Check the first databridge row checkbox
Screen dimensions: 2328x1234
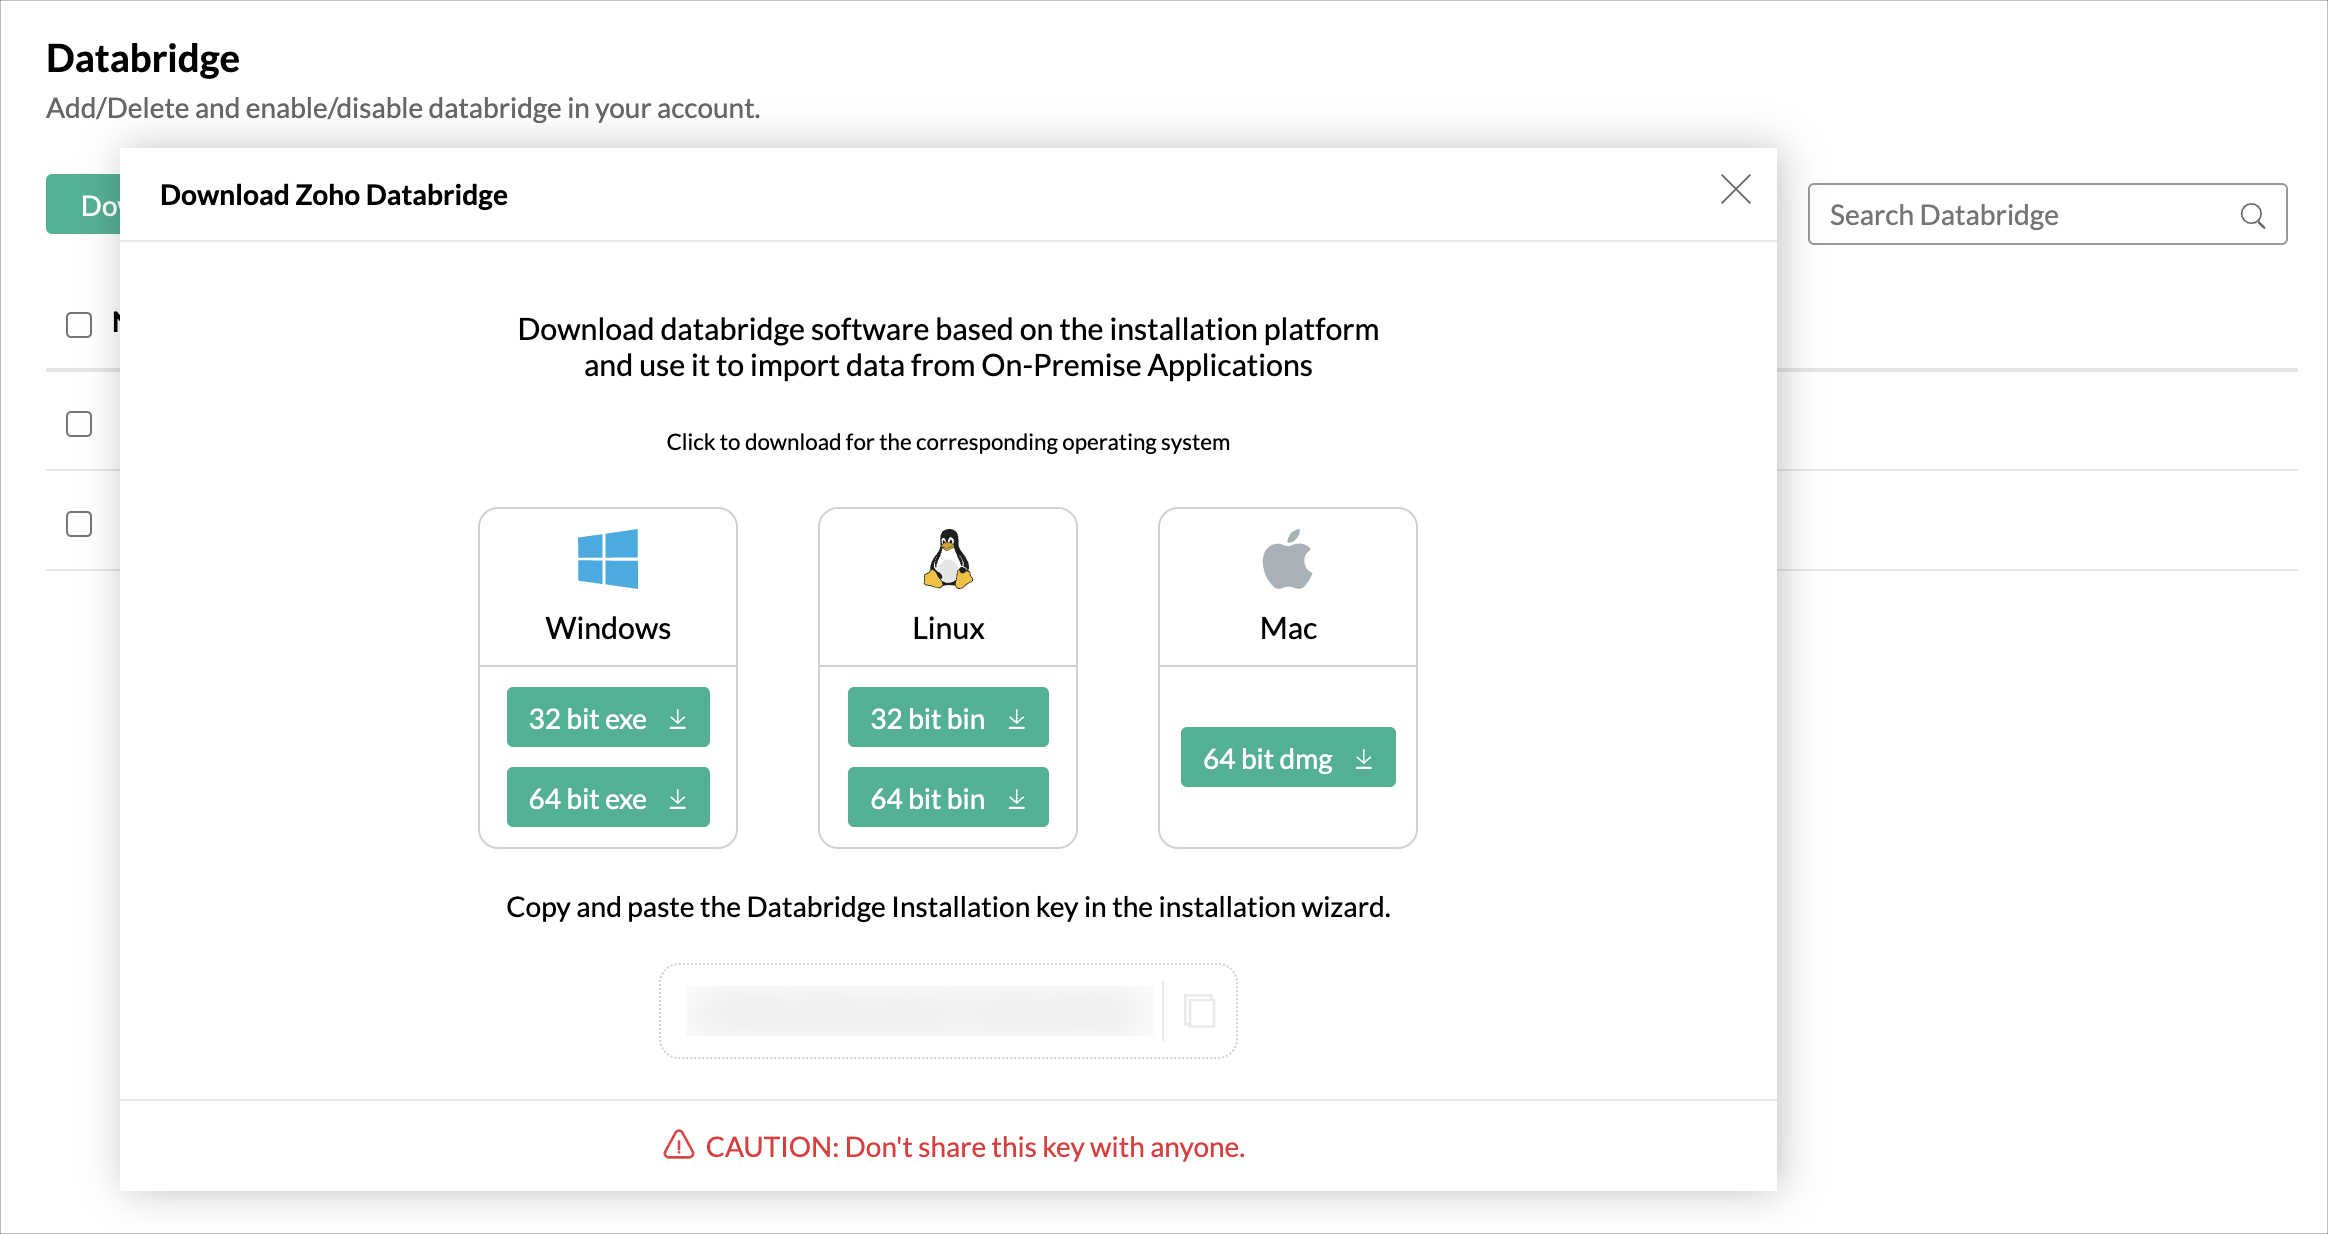tap(79, 424)
